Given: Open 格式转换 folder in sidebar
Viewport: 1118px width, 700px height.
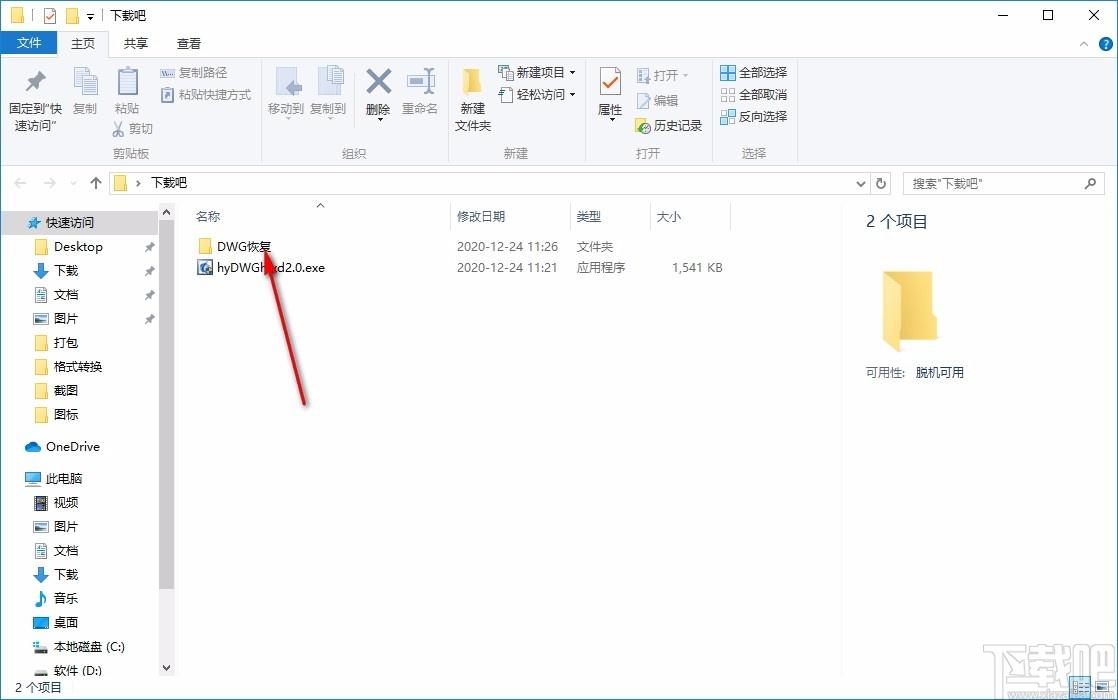Looking at the screenshot, I should 78,367.
